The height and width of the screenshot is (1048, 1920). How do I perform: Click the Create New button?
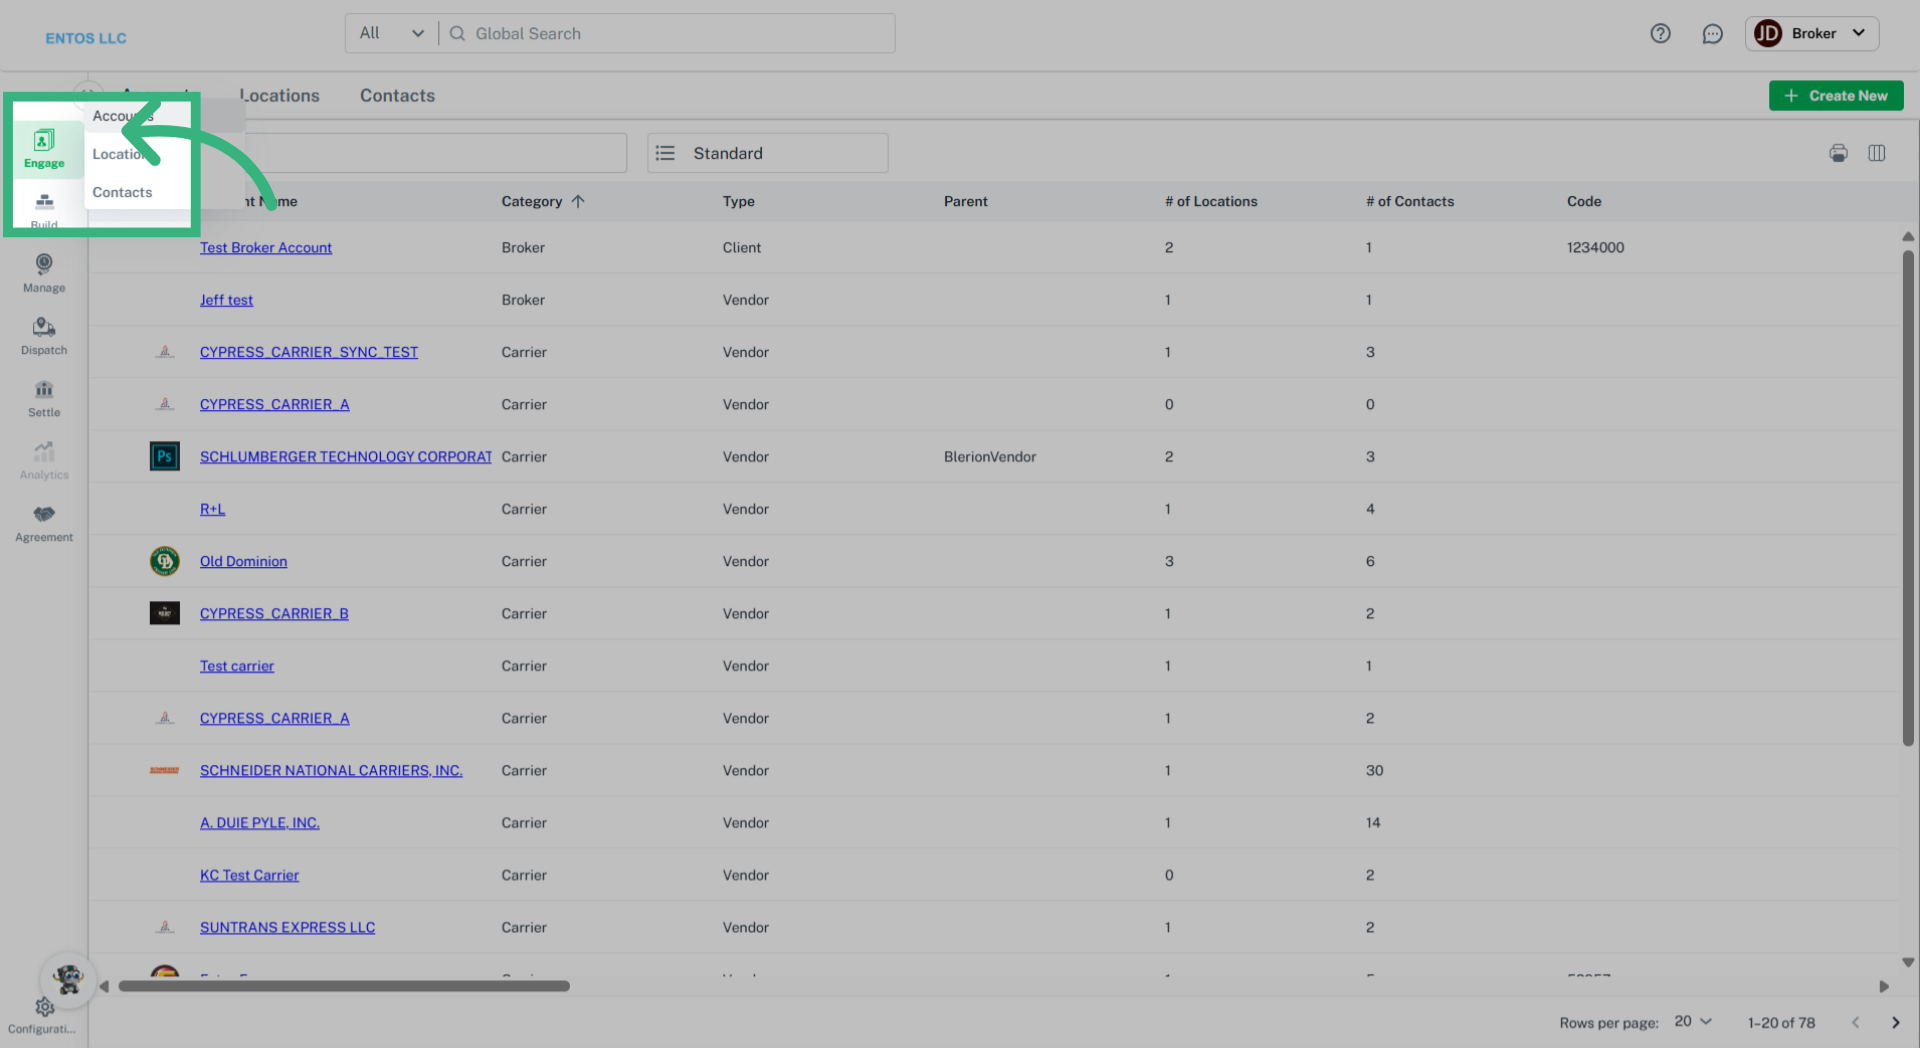1836,96
